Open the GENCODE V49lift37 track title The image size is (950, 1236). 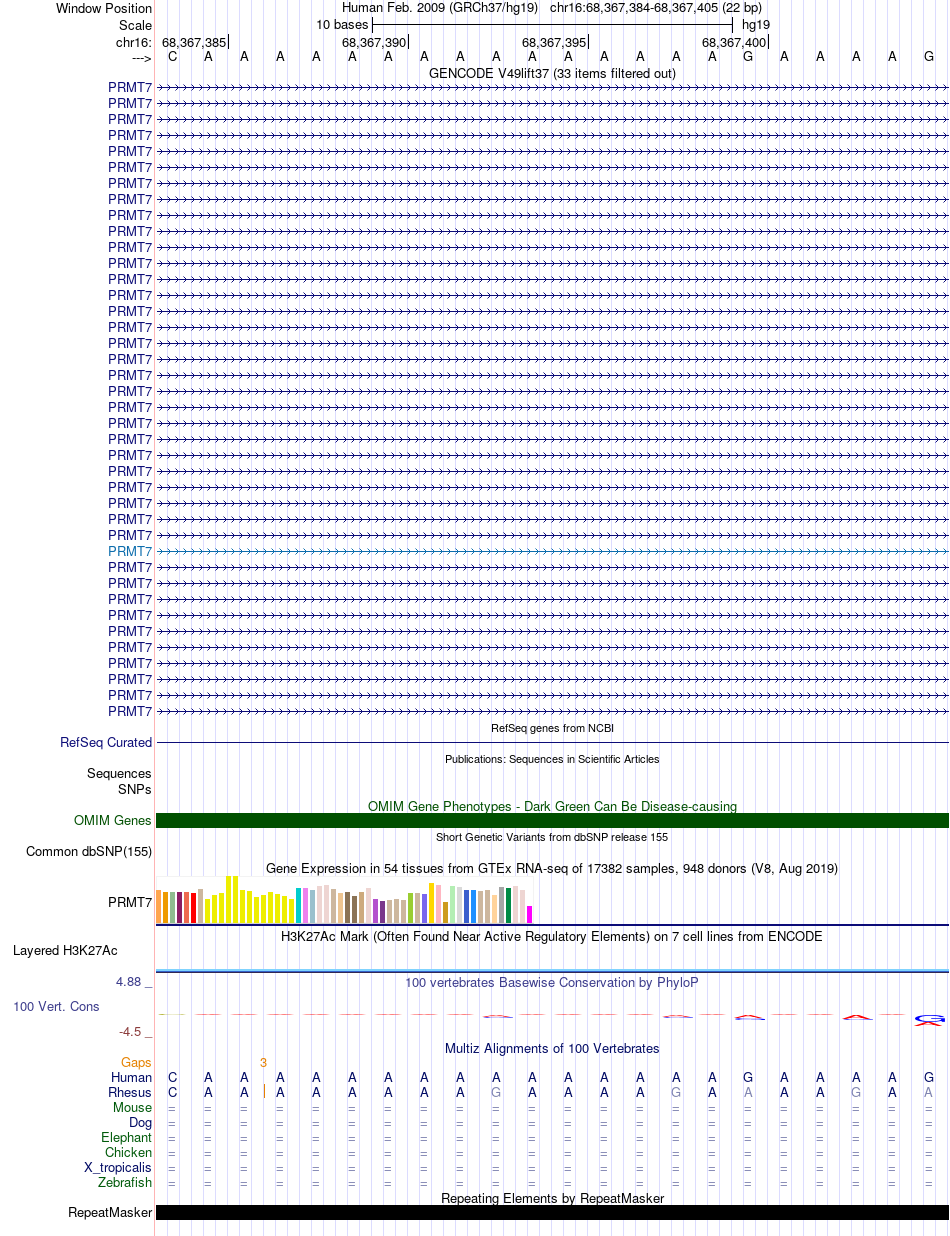[x=552, y=73]
